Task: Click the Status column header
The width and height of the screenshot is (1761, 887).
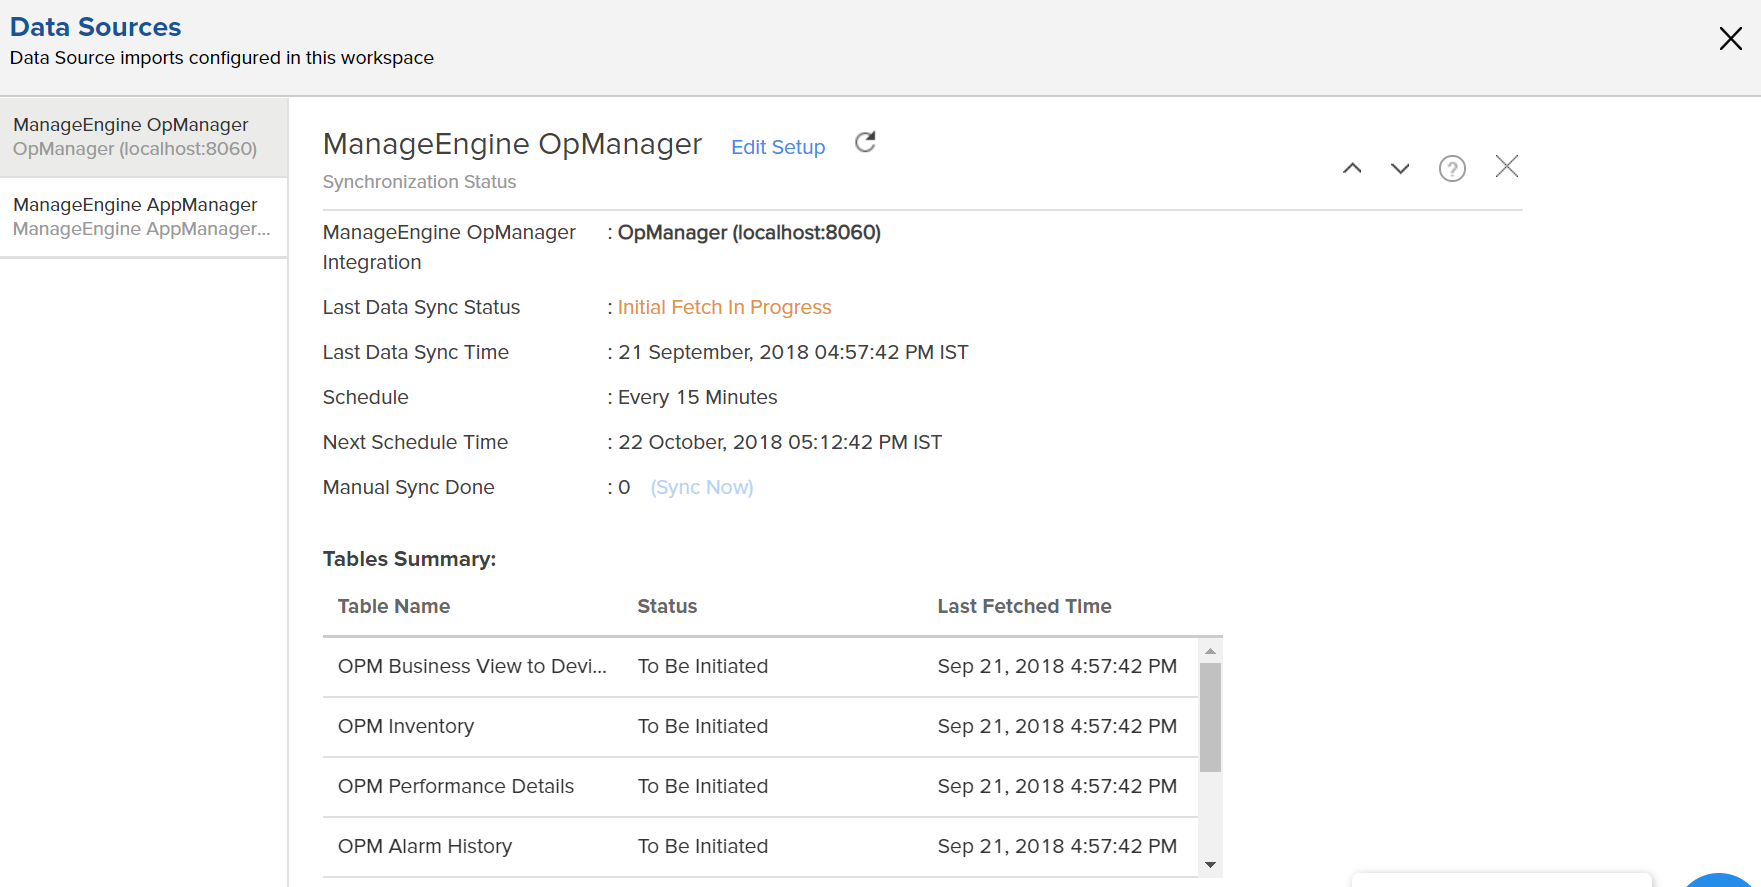Action: (x=667, y=606)
